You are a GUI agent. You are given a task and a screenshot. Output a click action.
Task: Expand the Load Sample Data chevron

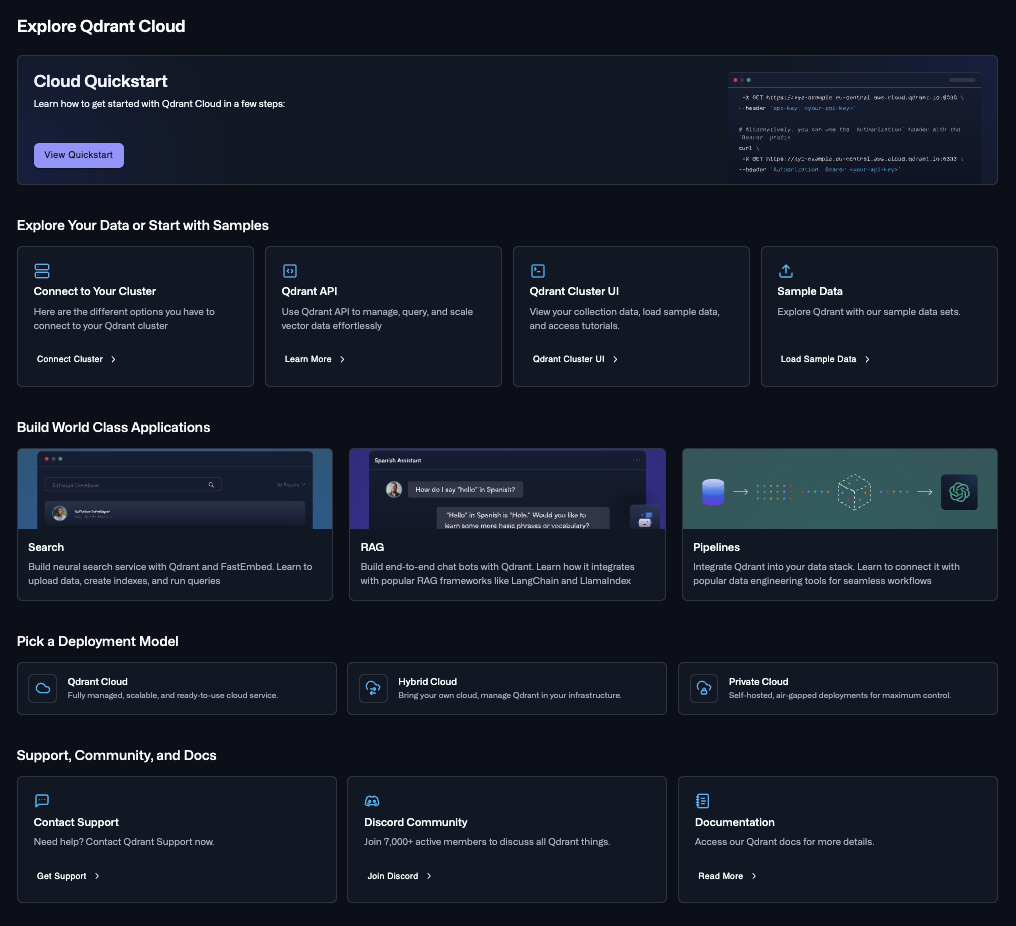point(869,359)
